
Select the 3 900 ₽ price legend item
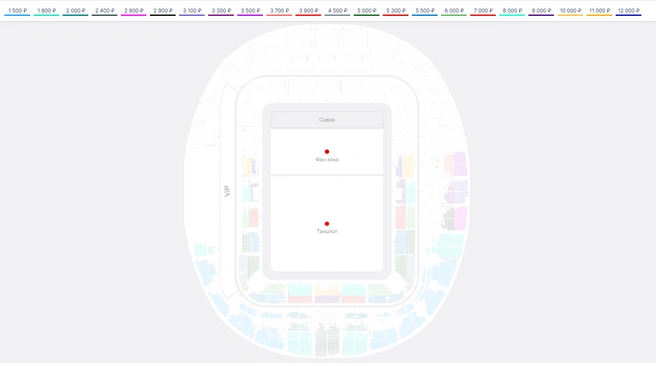click(x=308, y=10)
